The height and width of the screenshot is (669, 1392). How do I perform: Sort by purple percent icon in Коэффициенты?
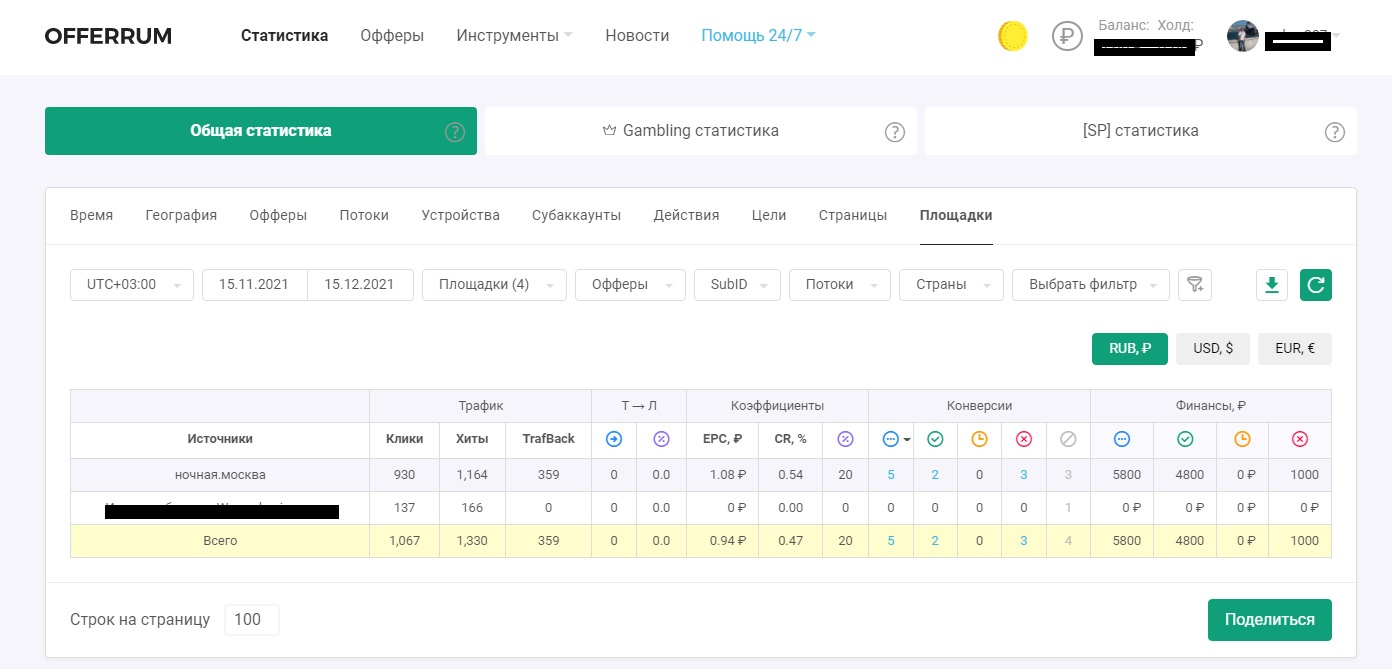point(845,439)
